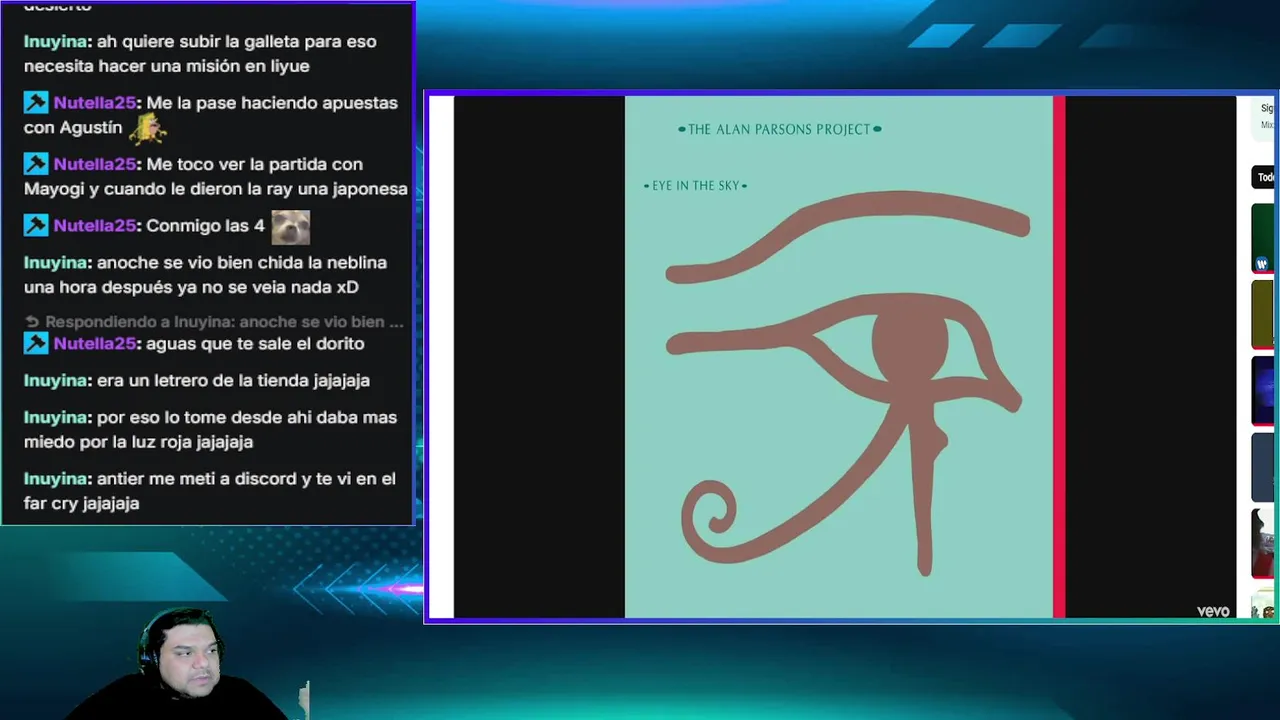
Task: Click message text 'miedo por la luz roja jajajaja'
Action: click(x=138, y=442)
